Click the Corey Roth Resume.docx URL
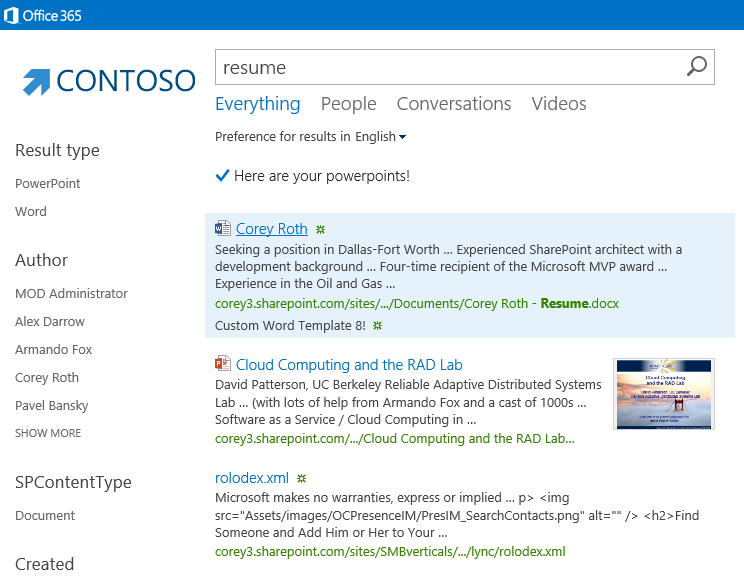Screen dimensions: 744x580 pos(417,304)
